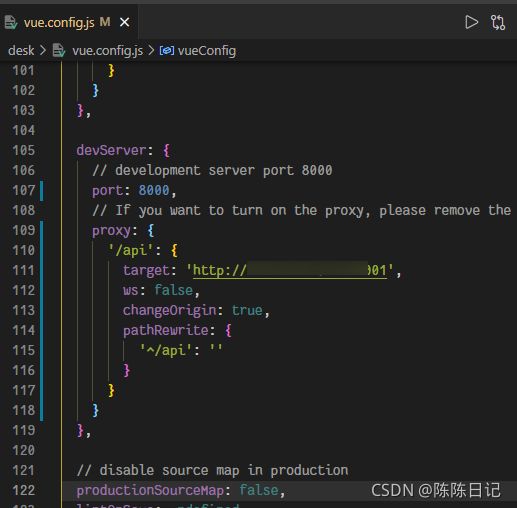Click line number 111 in the gutter
The width and height of the screenshot is (517, 508).
tap(23, 270)
